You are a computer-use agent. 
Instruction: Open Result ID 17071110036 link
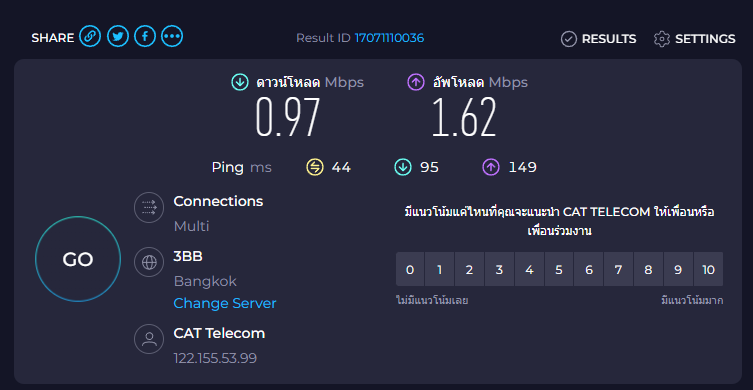pos(389,38)
